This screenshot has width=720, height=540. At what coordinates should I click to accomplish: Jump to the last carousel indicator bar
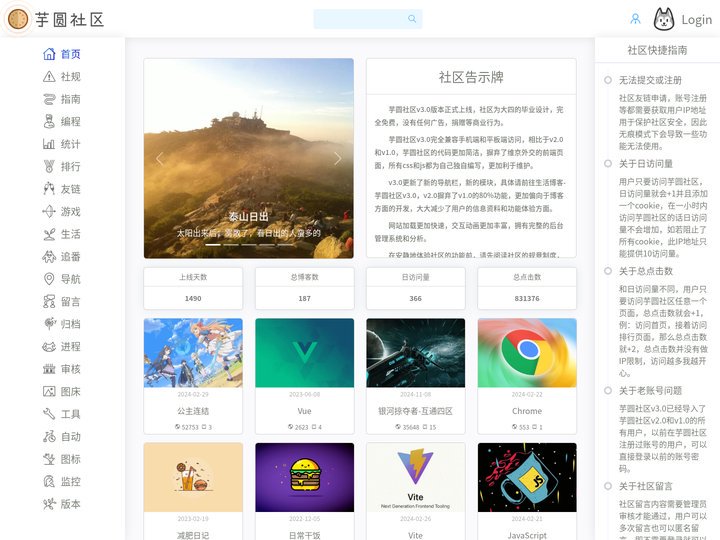[285, 245]
